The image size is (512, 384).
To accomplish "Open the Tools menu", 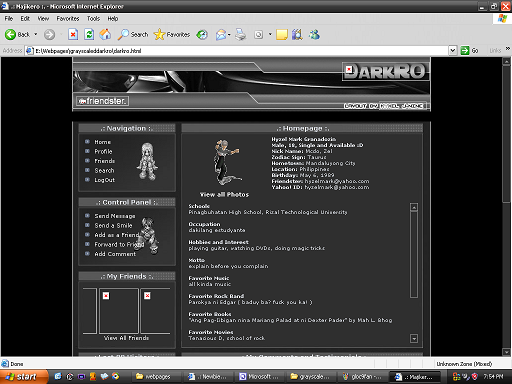I will point(93,19).
